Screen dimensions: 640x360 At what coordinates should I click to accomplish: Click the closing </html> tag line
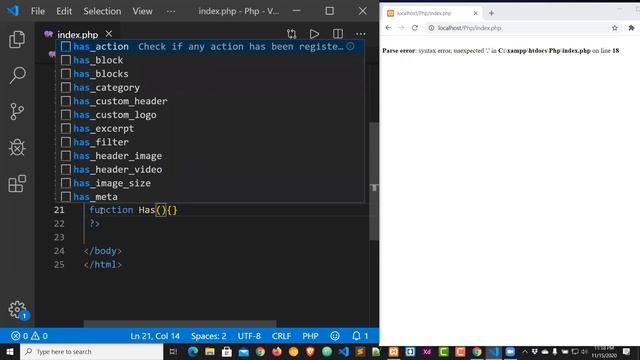pos(102,264)
